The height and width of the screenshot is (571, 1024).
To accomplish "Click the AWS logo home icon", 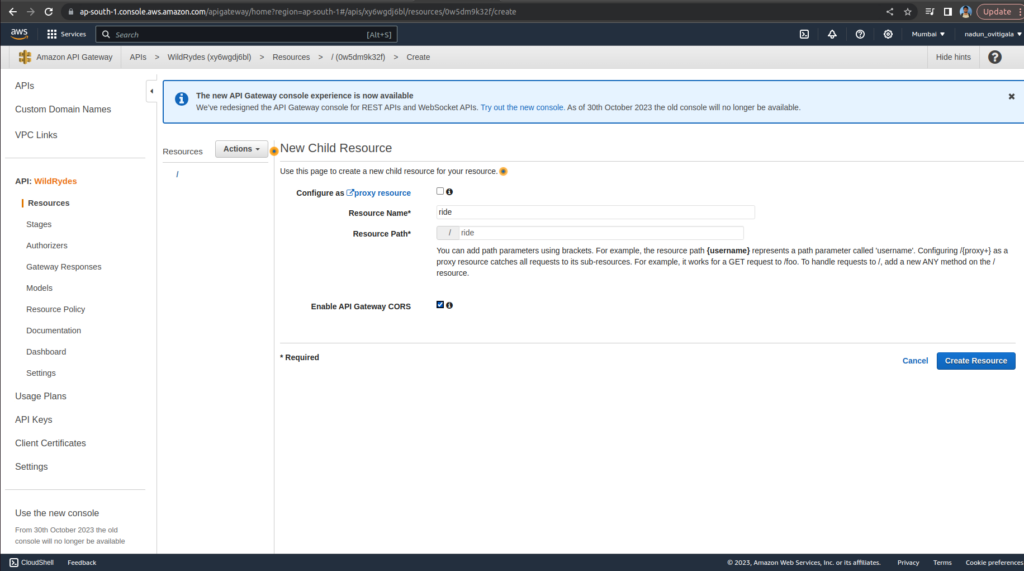I will (x=19, y=33).
